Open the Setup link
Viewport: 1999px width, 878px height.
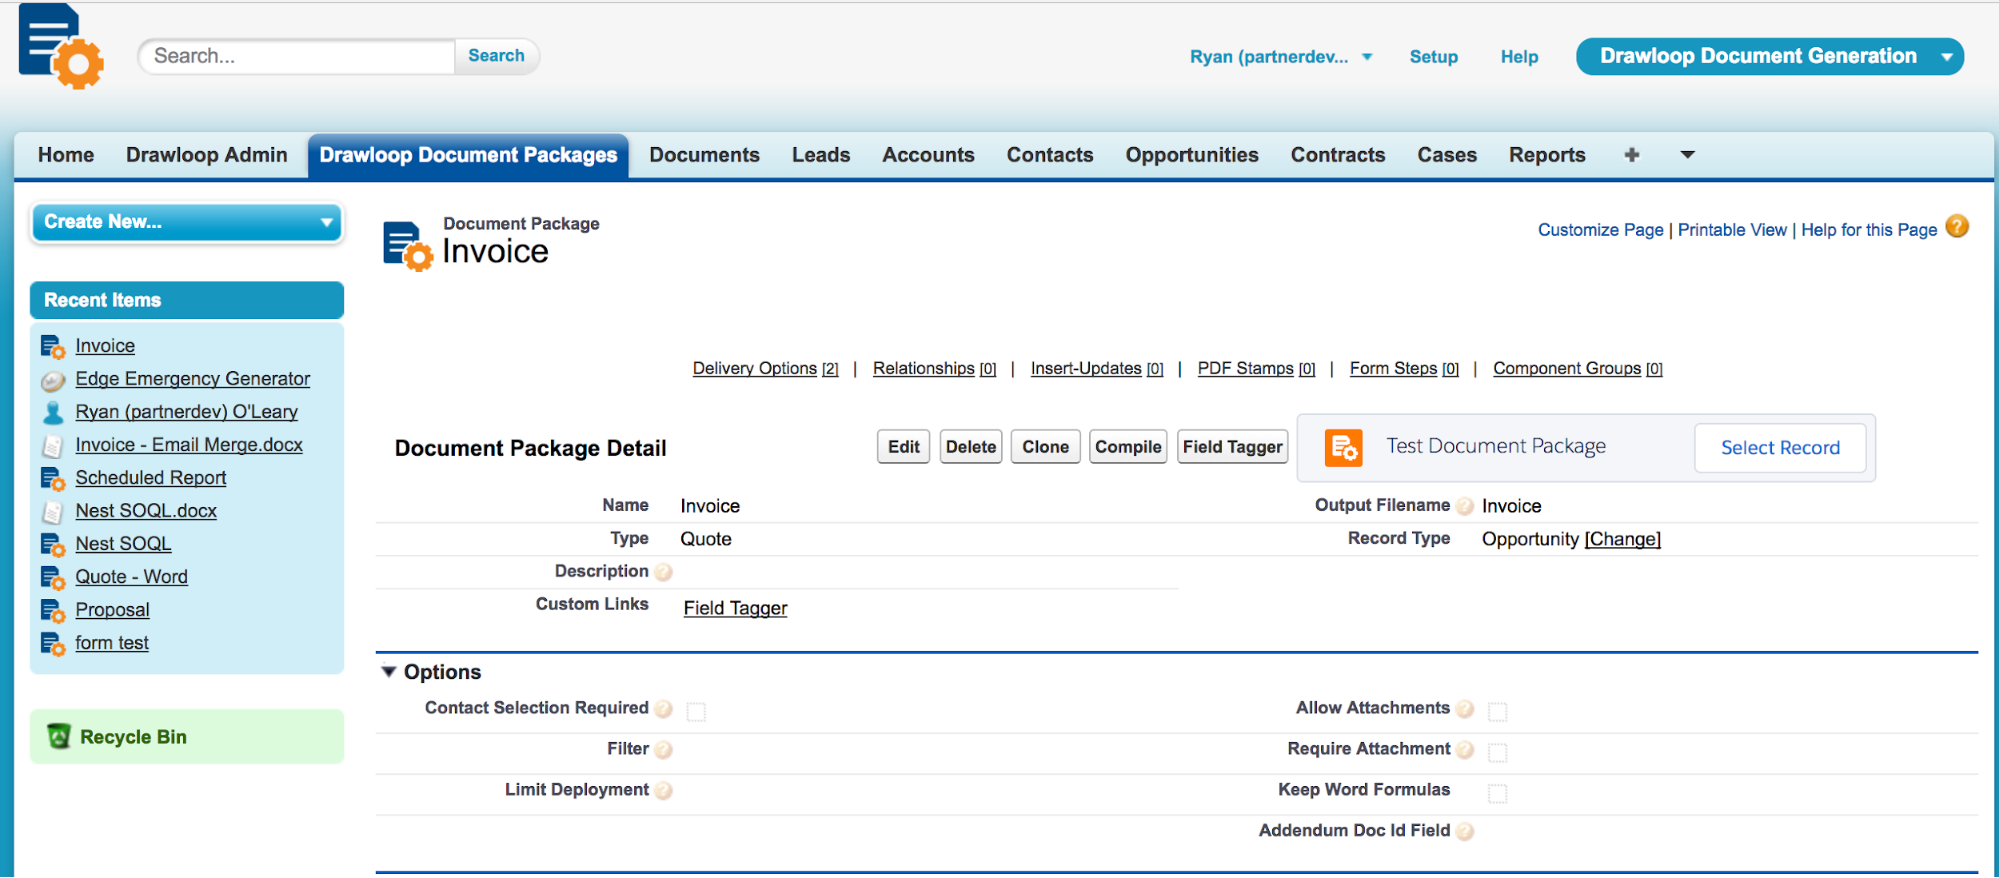click(1433, 57)
